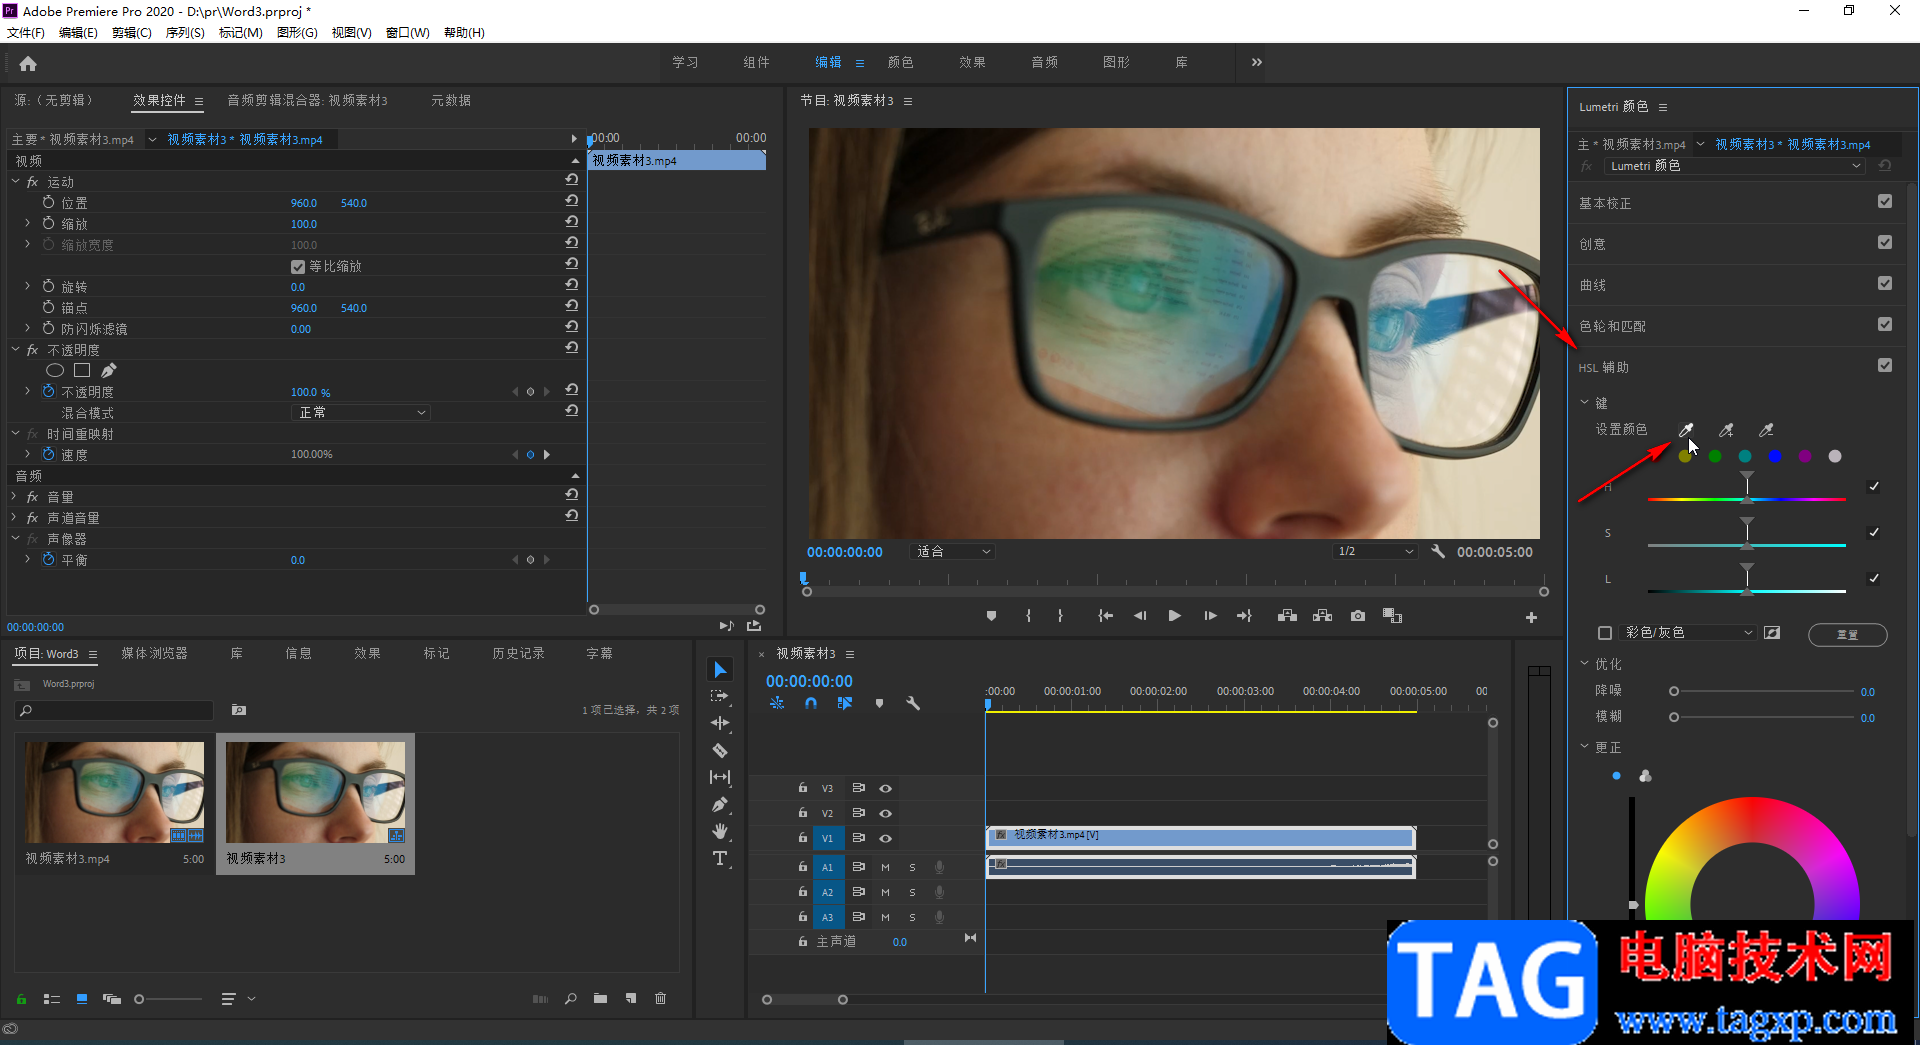Hide track V1 output eye
This screenshot has height=1045, width=1920.
point(885,838)
